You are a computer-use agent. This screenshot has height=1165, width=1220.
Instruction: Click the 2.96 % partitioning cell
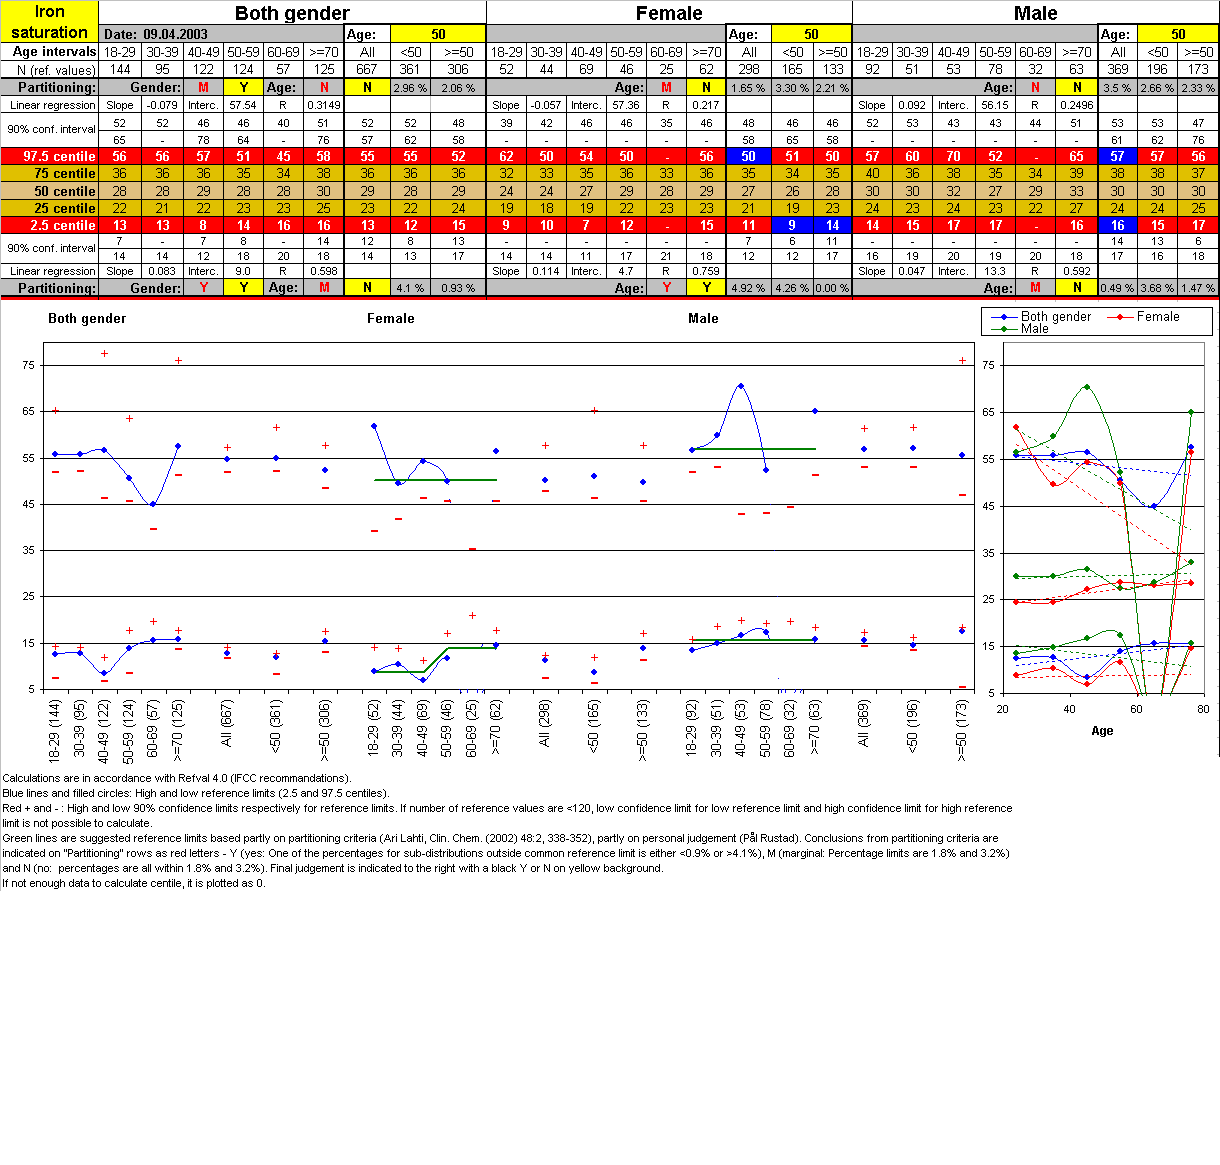tap(410, 88)
